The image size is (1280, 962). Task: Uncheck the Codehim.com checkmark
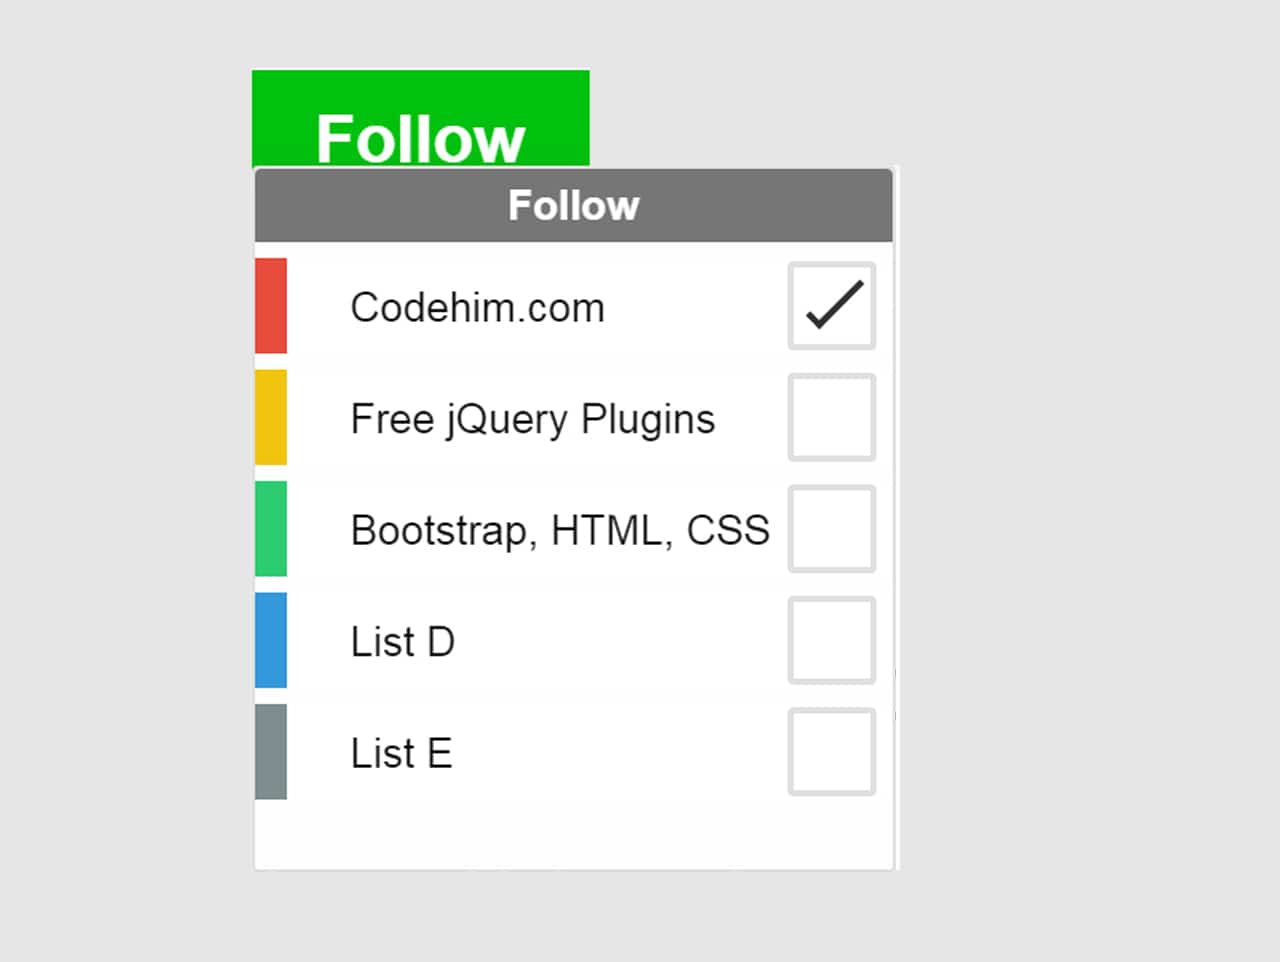pos(831,307)
